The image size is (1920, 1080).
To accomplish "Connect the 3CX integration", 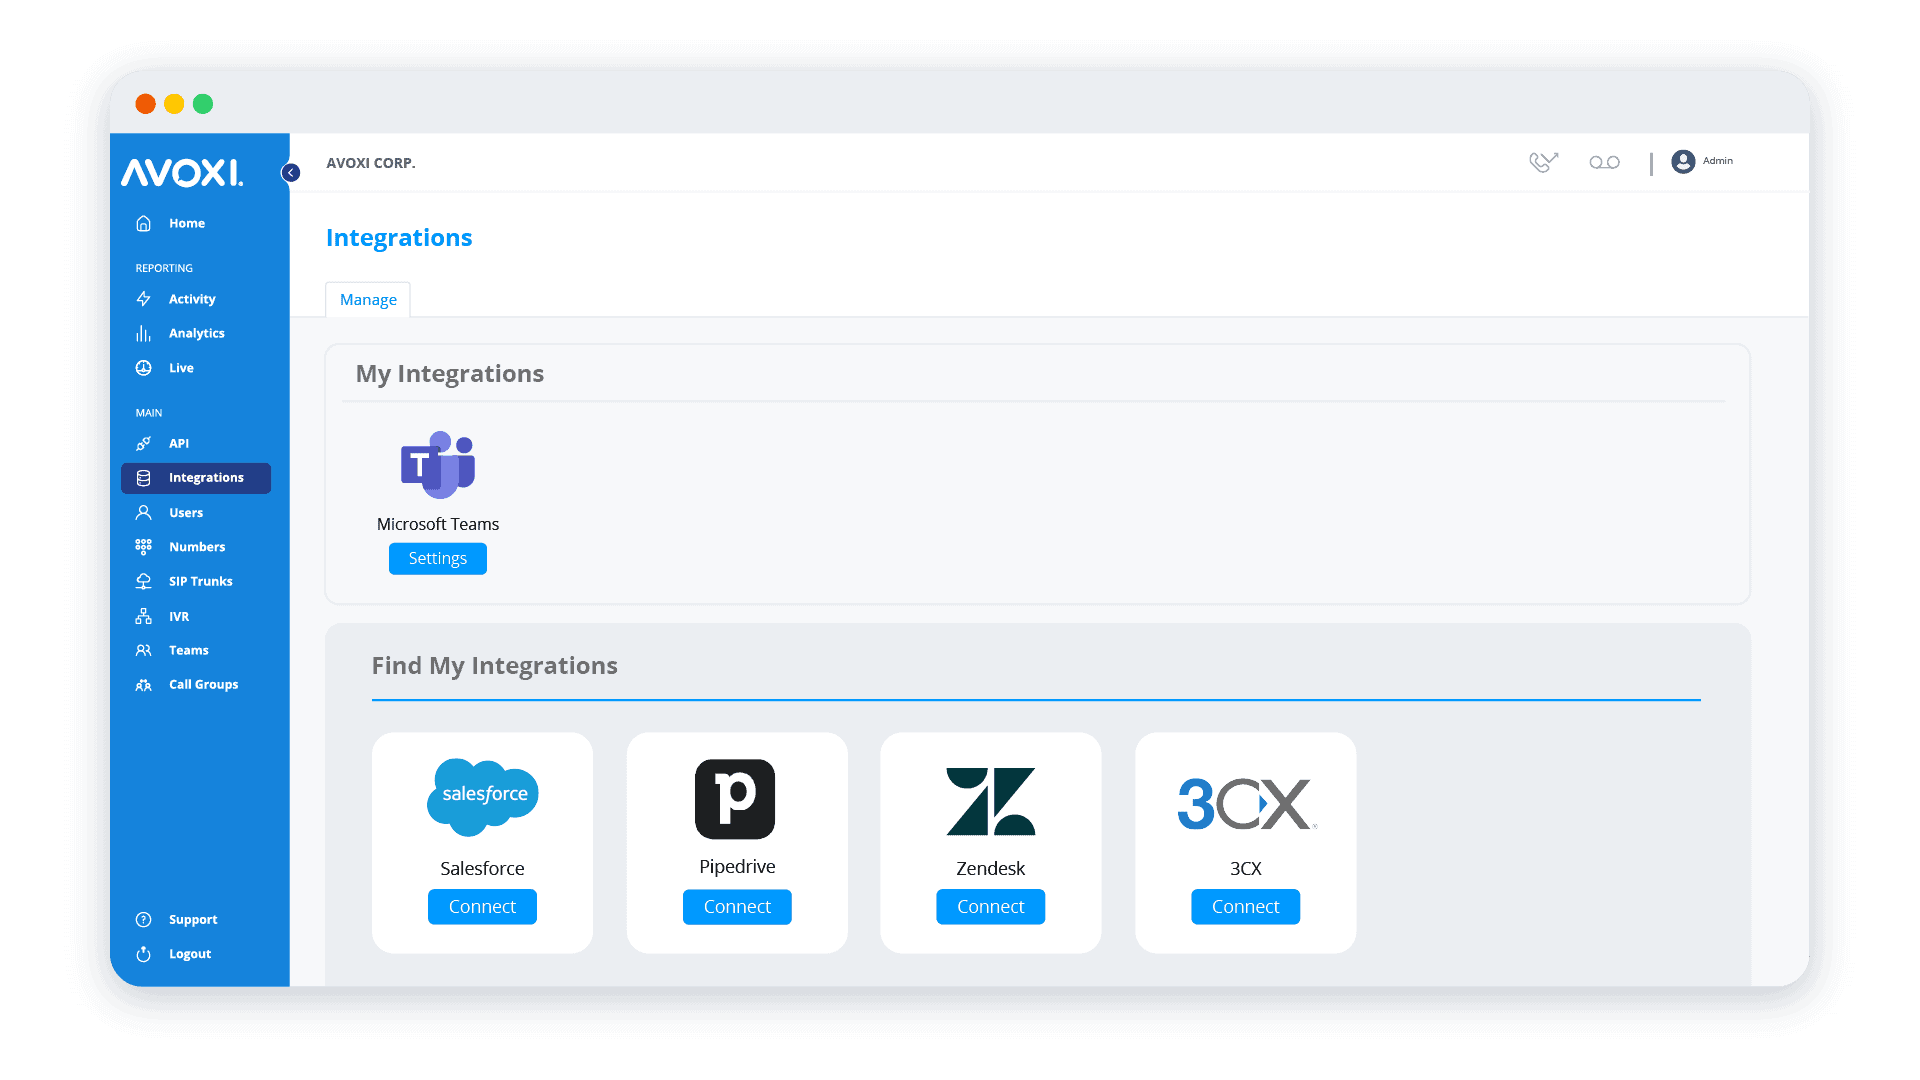I will (x=1245, y=906).
